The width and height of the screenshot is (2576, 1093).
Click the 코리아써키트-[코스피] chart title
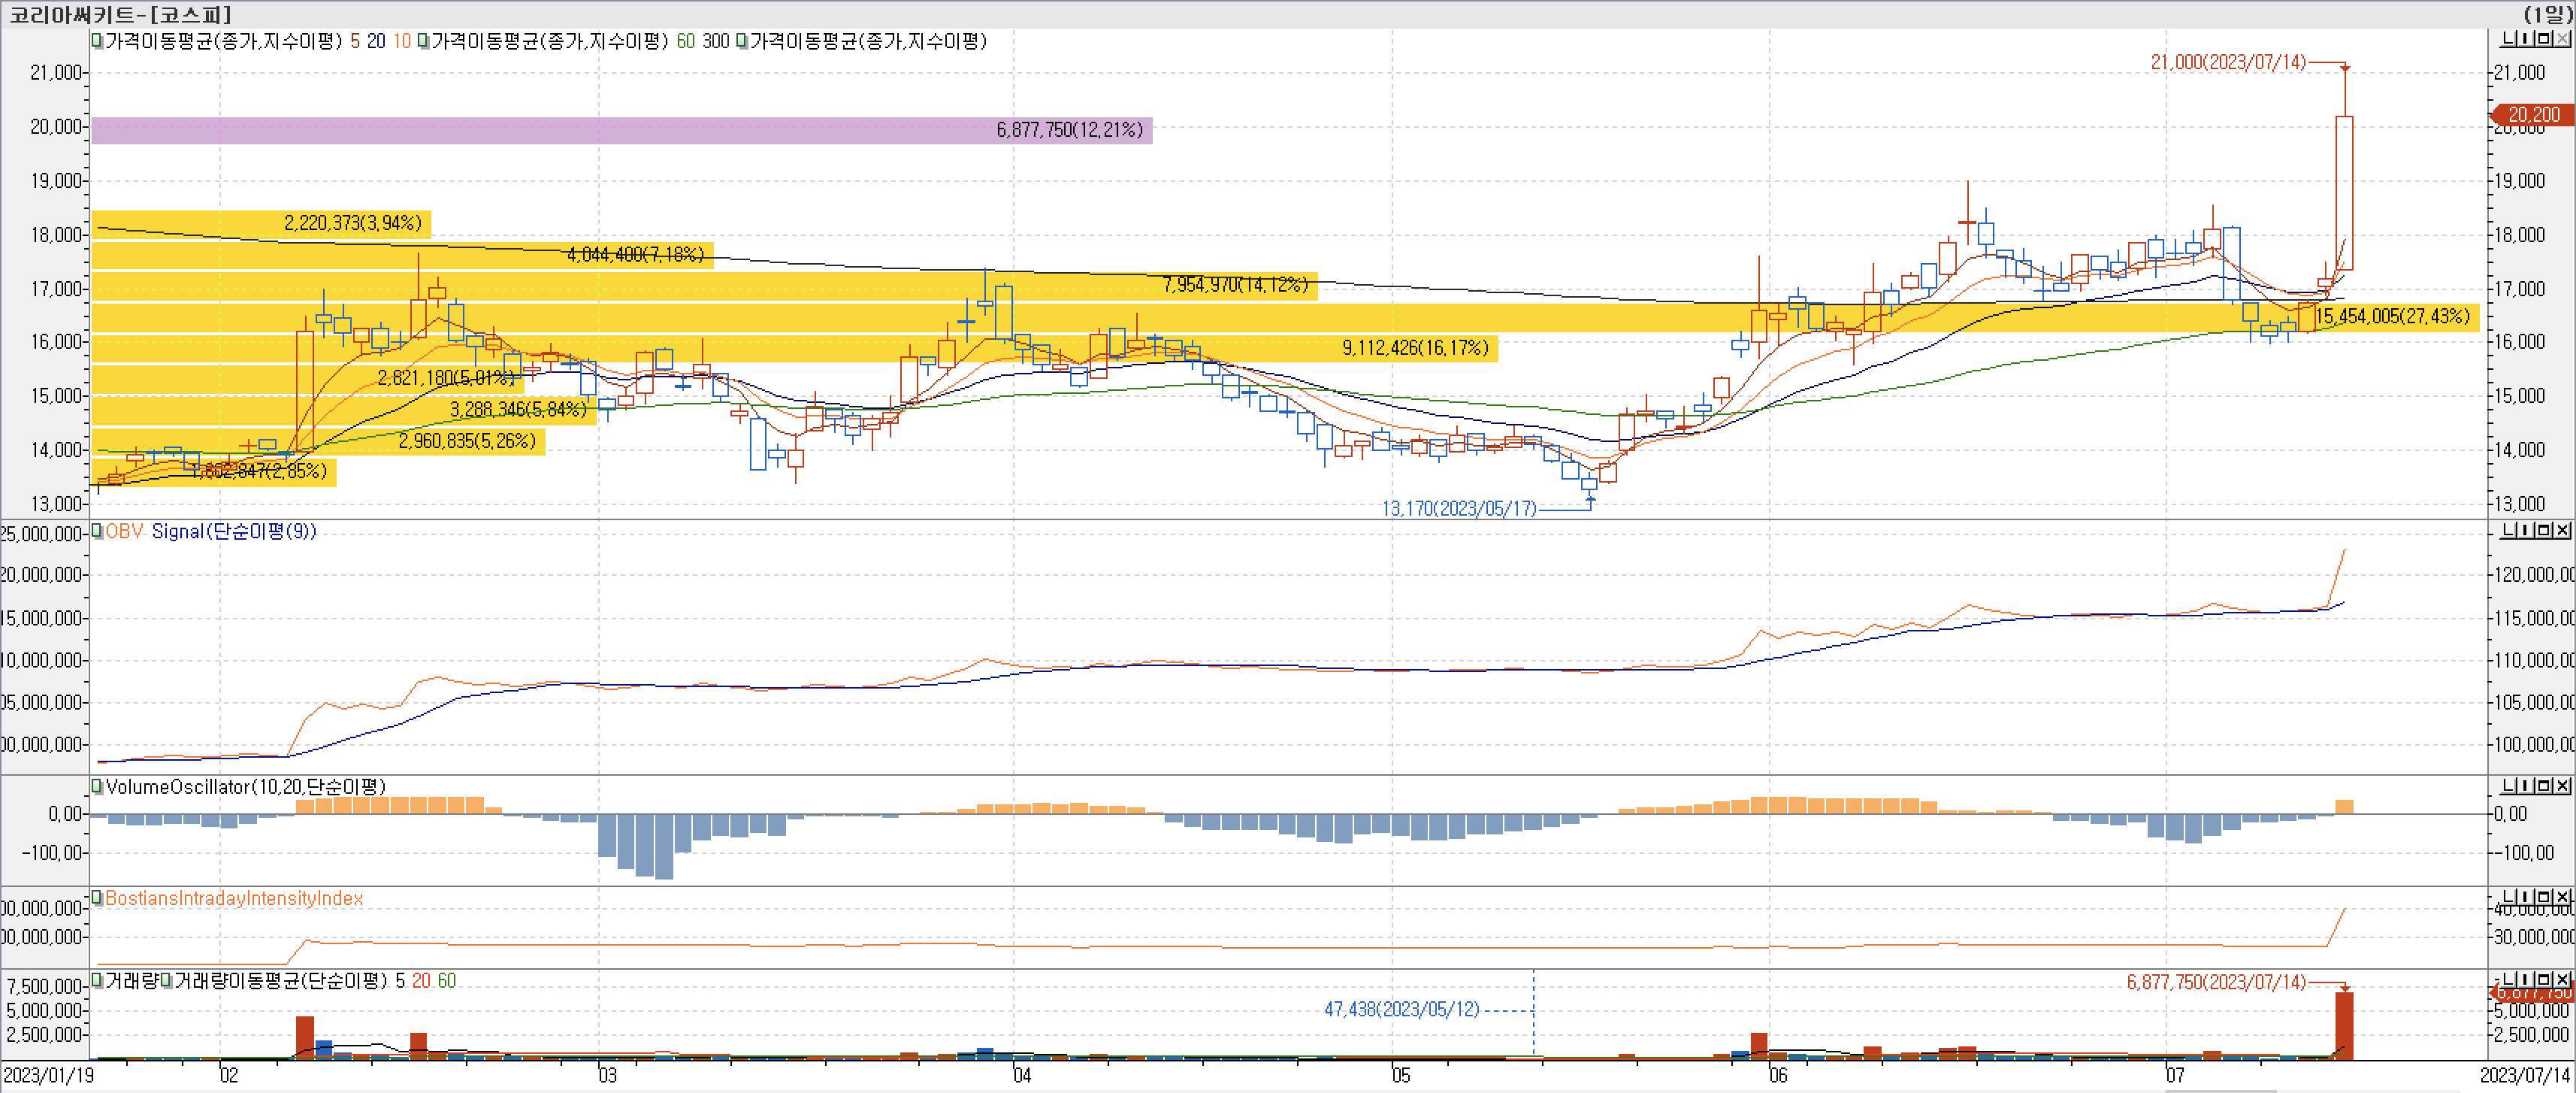pyautogui.click(x=120, y=14)
